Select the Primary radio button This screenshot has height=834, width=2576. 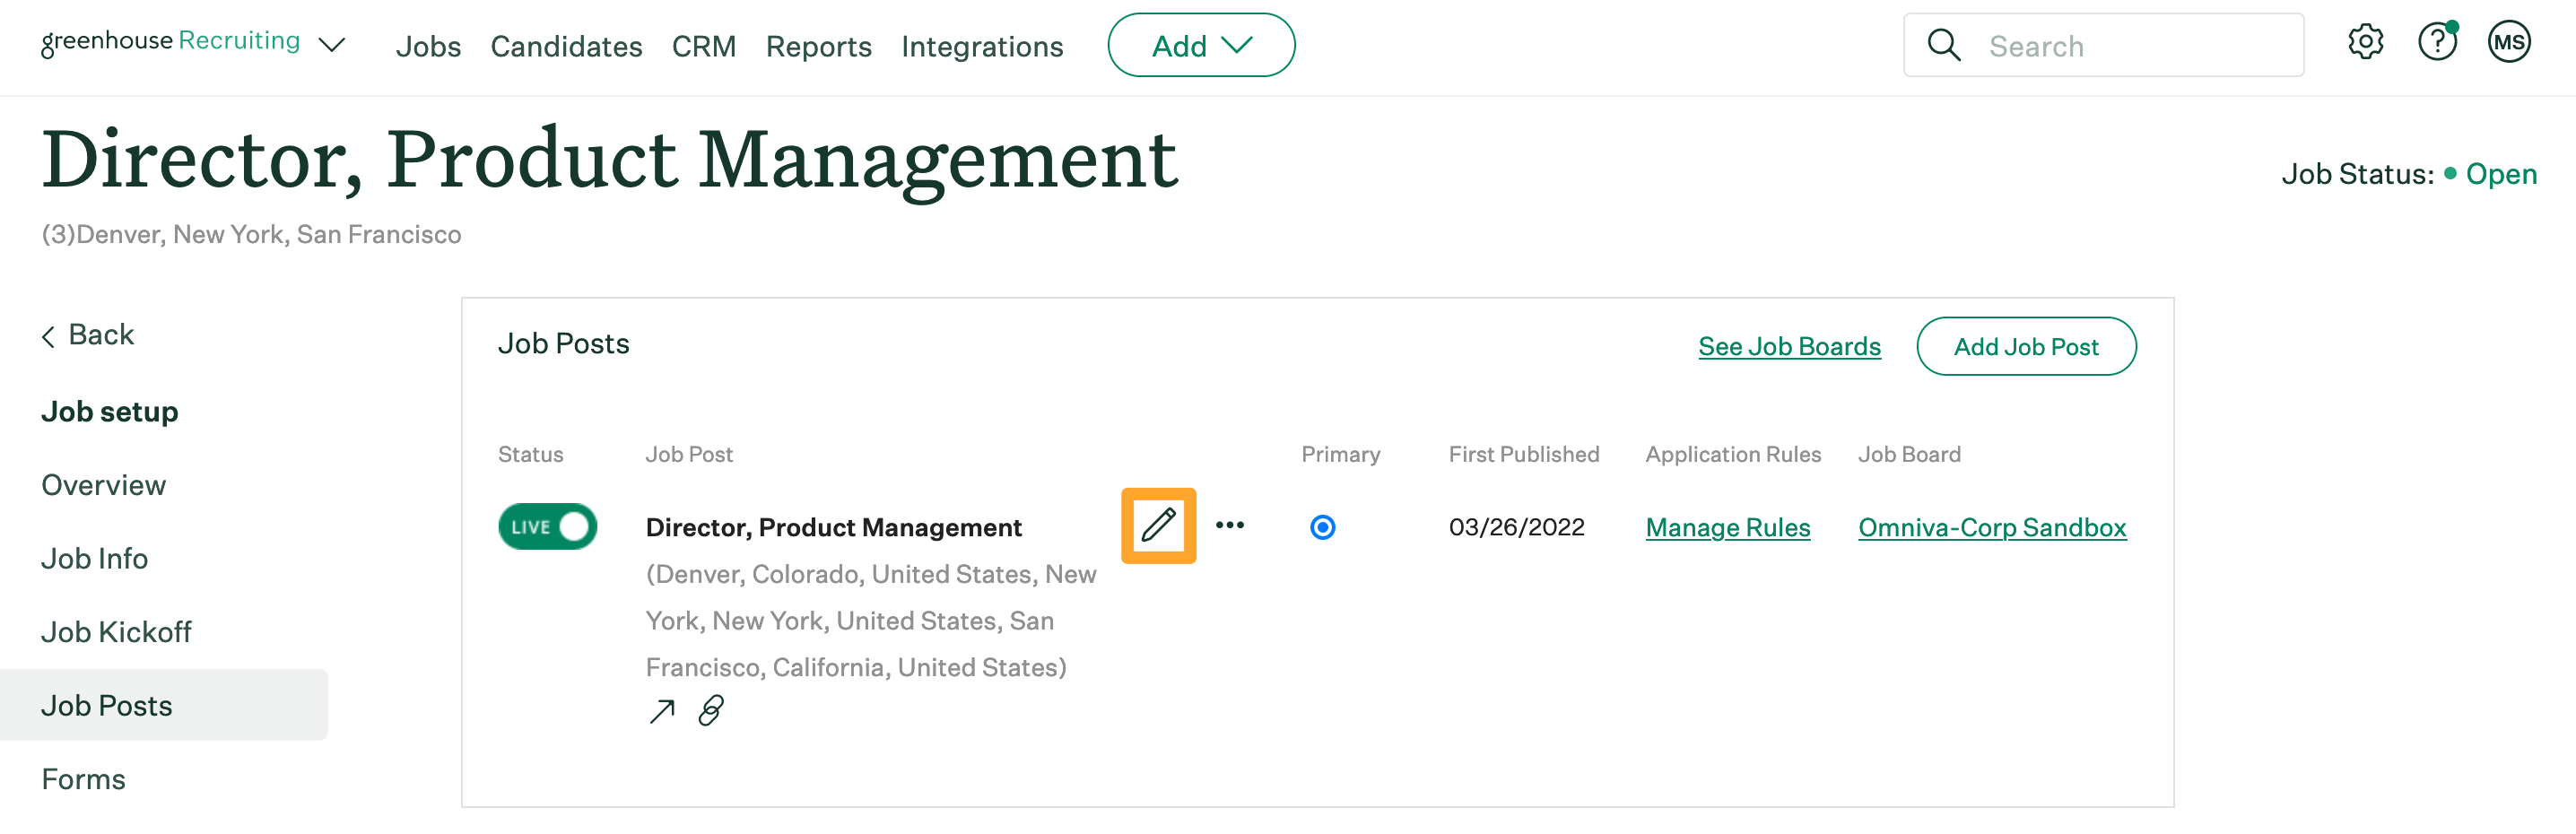coord(1322,525)
